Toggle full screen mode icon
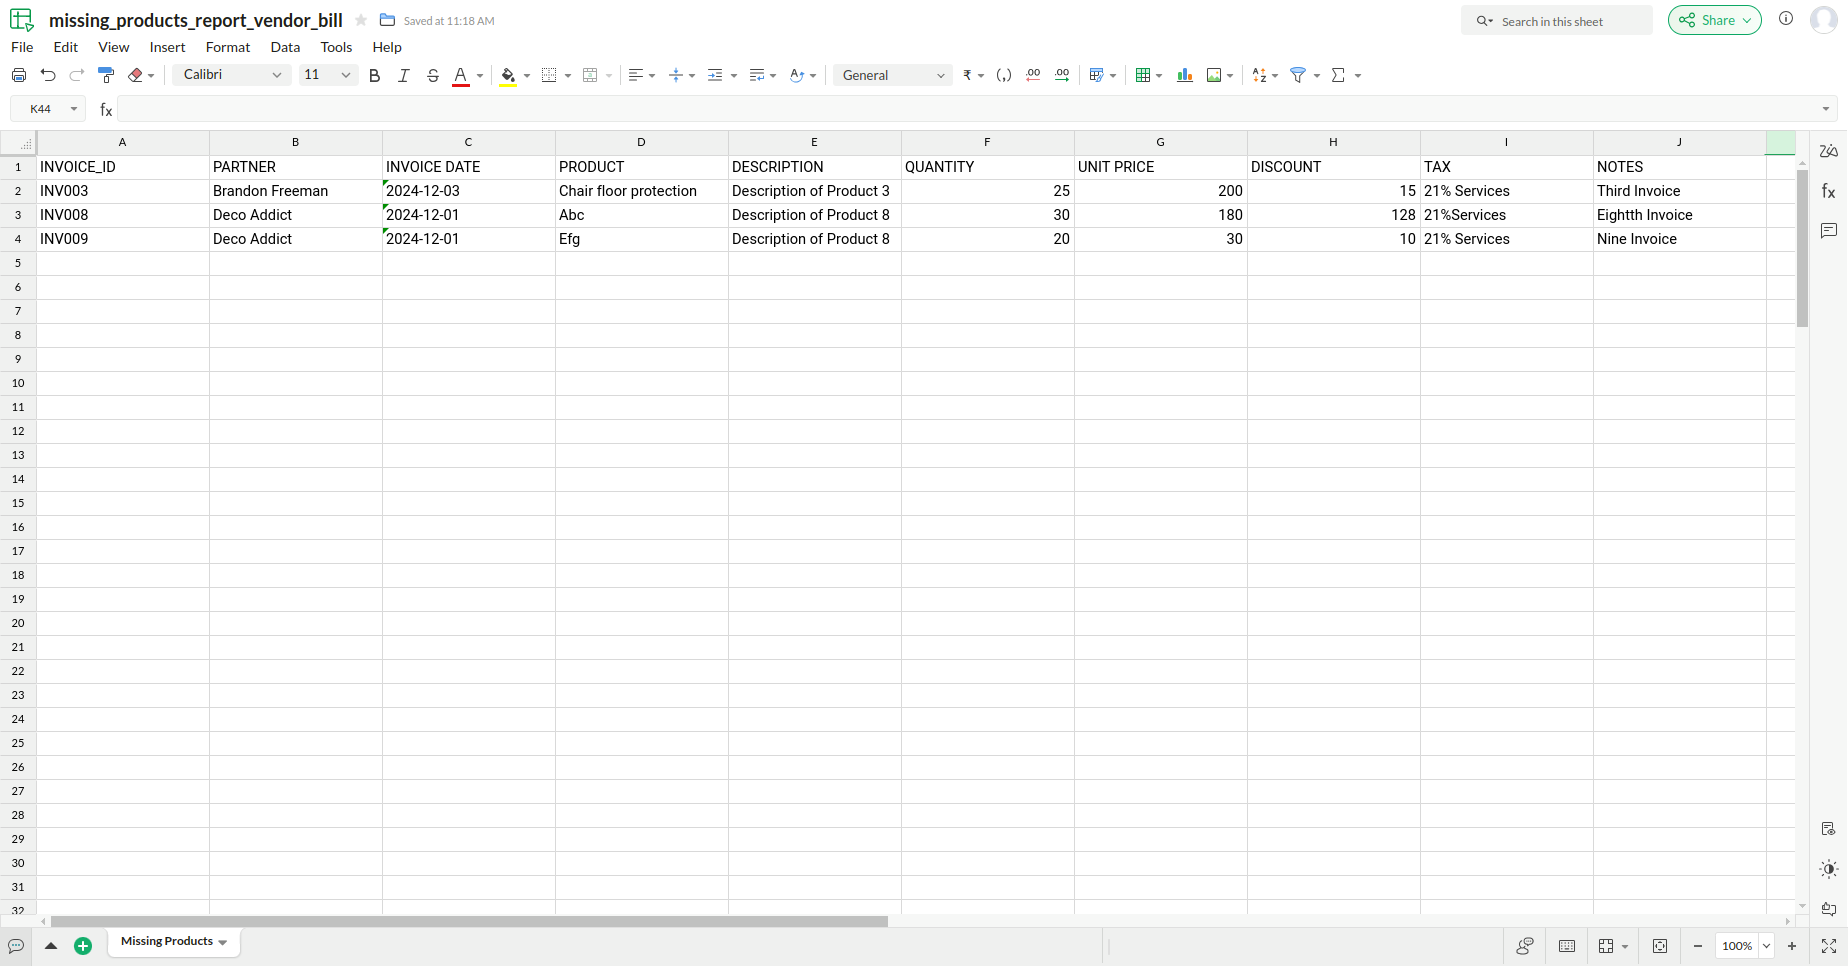This screenshot has height=966, width=1848. [1829, 946]
